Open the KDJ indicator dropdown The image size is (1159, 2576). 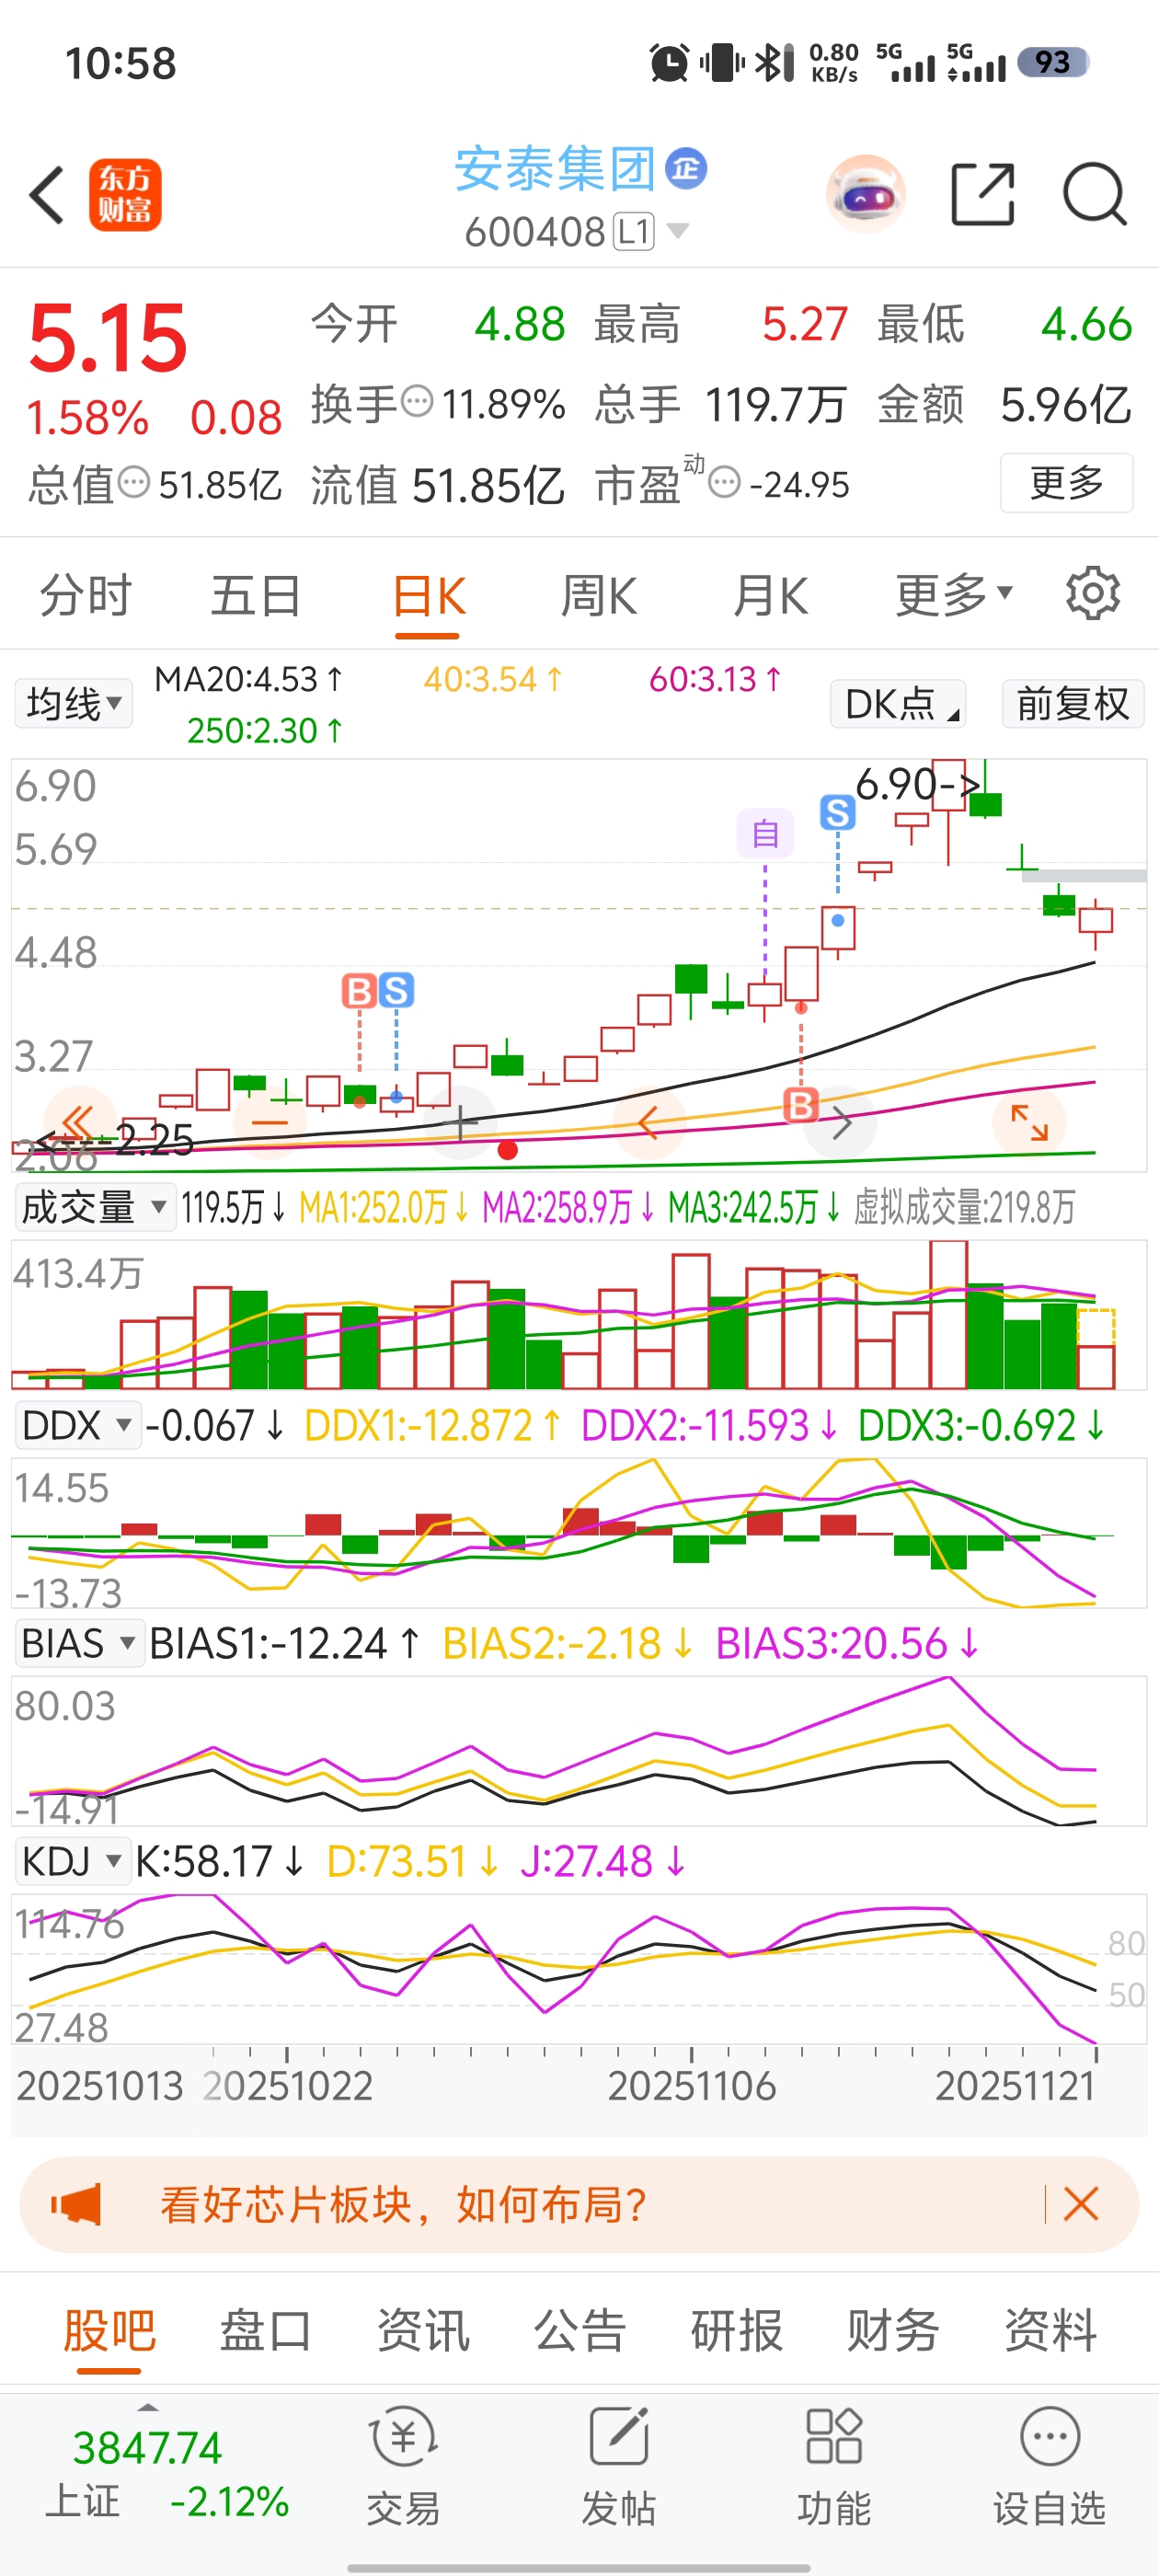click(x=72, y=1861)
